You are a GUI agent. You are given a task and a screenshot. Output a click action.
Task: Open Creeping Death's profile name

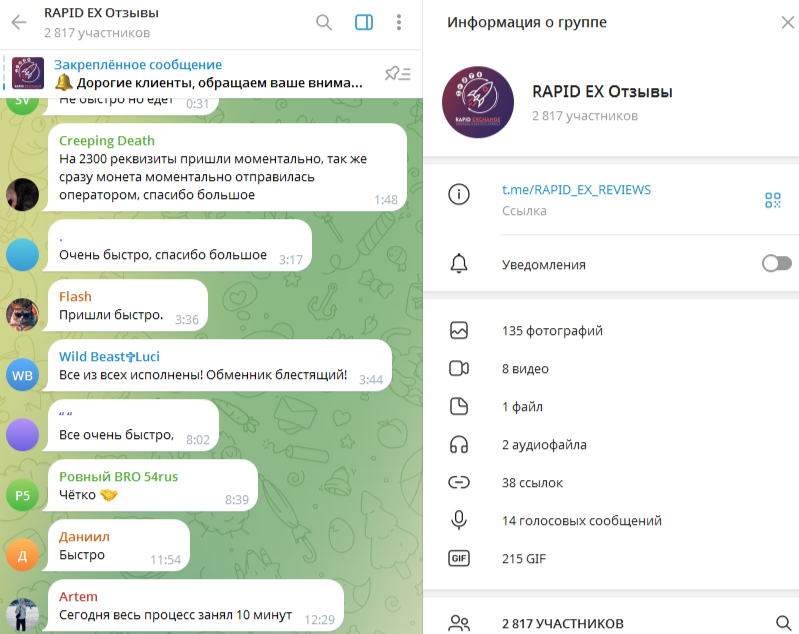point(106,141)
